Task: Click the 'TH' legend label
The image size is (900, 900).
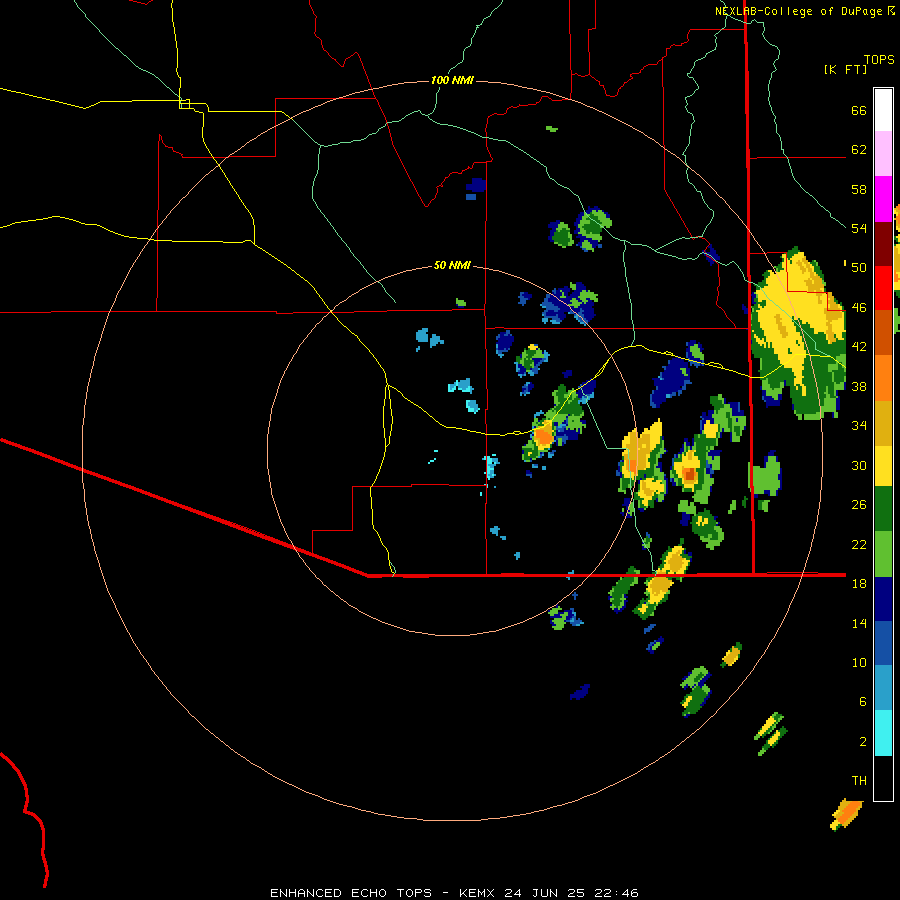Action: tap(859, 781)
